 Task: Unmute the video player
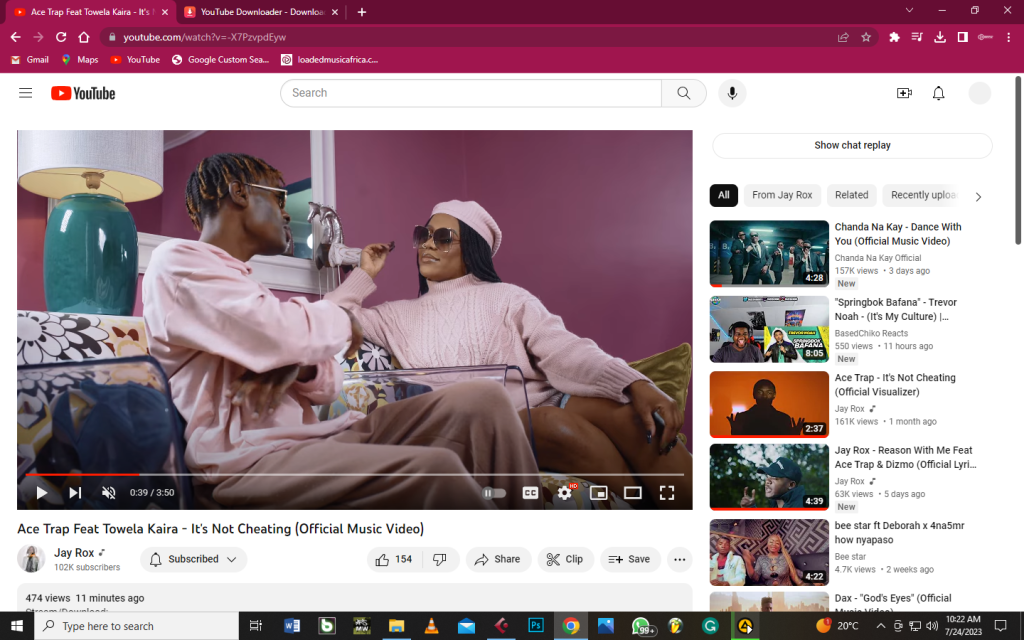pos(108,492)
